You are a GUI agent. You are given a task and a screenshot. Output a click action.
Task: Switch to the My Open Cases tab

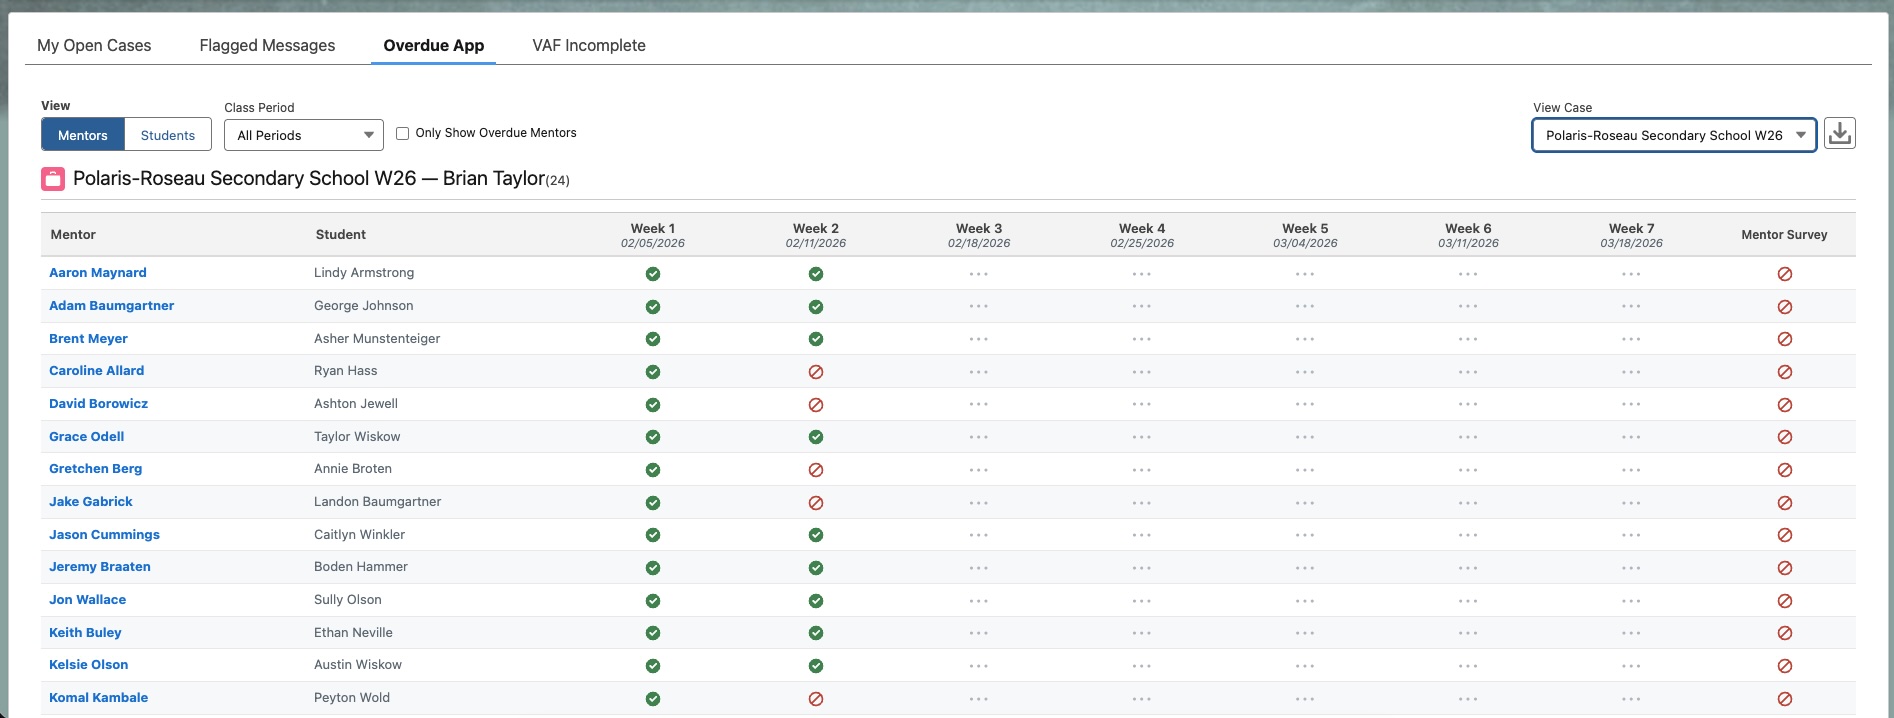coord(94,45)
